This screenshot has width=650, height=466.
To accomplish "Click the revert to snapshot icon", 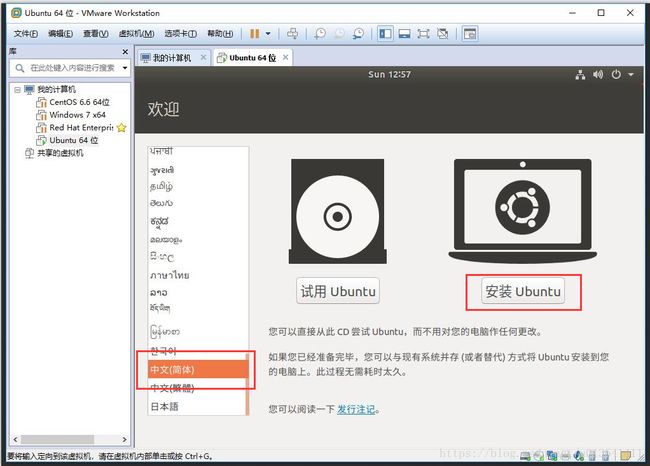I will pos(339,34).
